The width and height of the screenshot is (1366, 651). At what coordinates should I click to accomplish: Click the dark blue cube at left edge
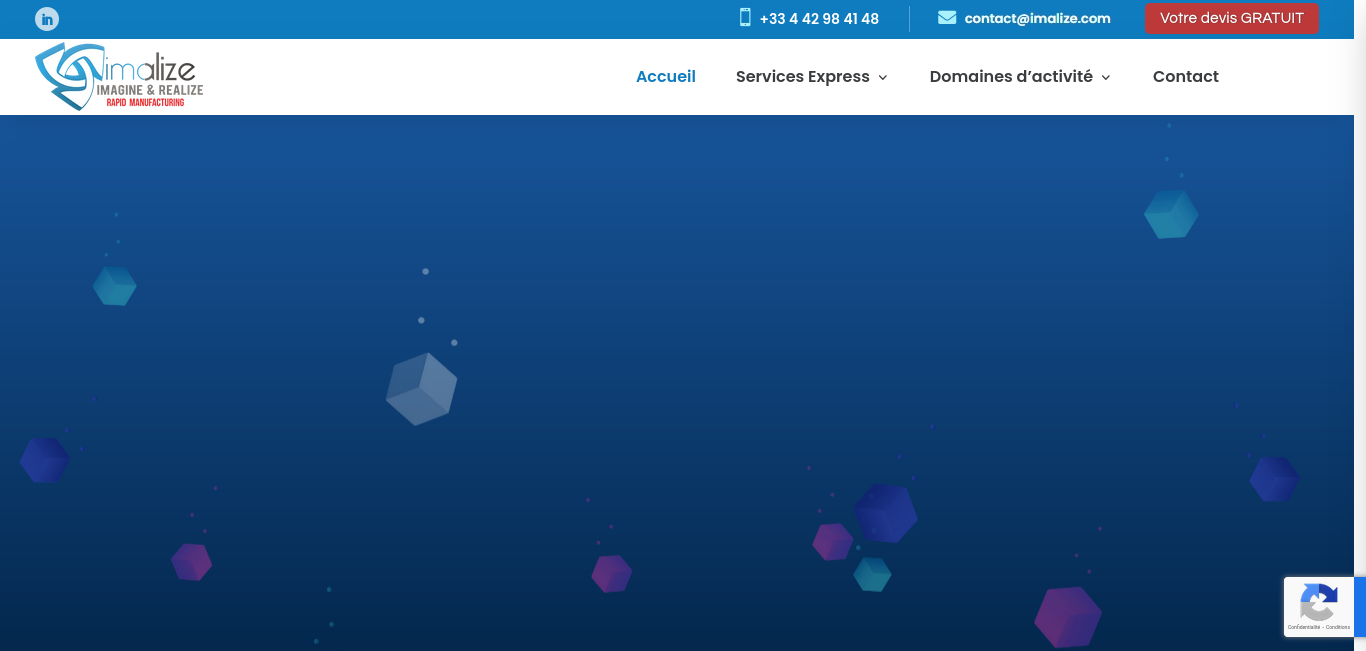click(44, 460)
